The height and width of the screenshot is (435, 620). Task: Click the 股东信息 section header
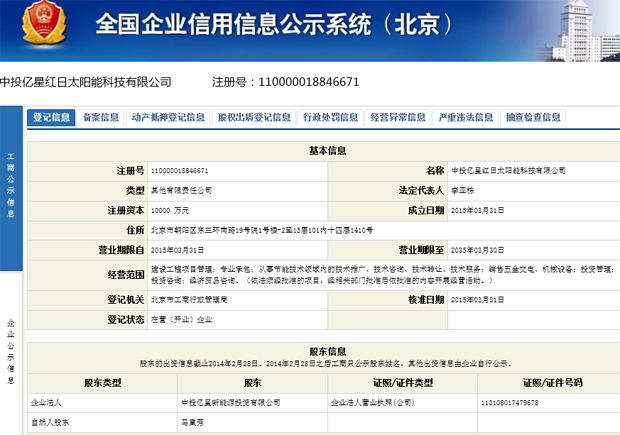(325, 351)
